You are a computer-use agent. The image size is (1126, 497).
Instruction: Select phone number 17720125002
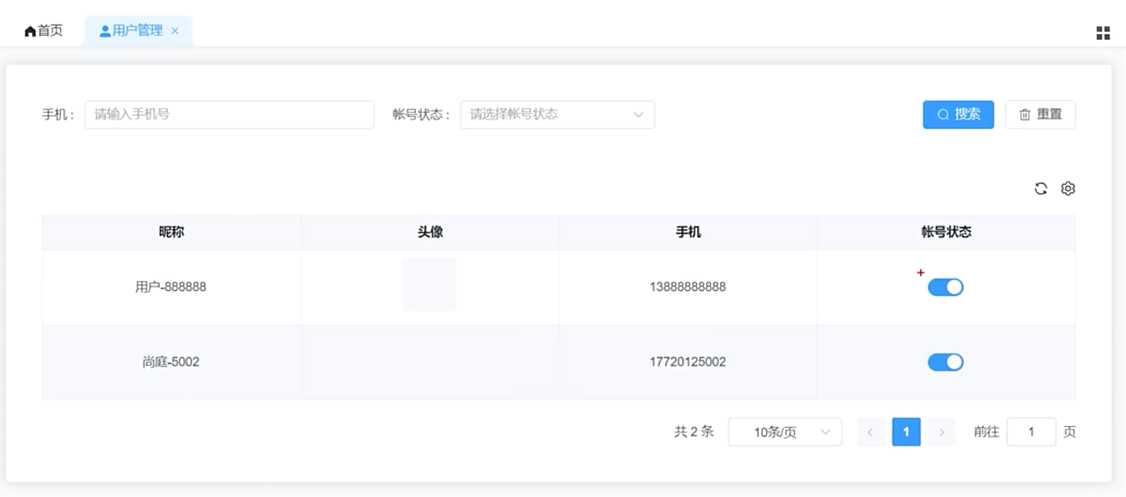coord(688,362)
